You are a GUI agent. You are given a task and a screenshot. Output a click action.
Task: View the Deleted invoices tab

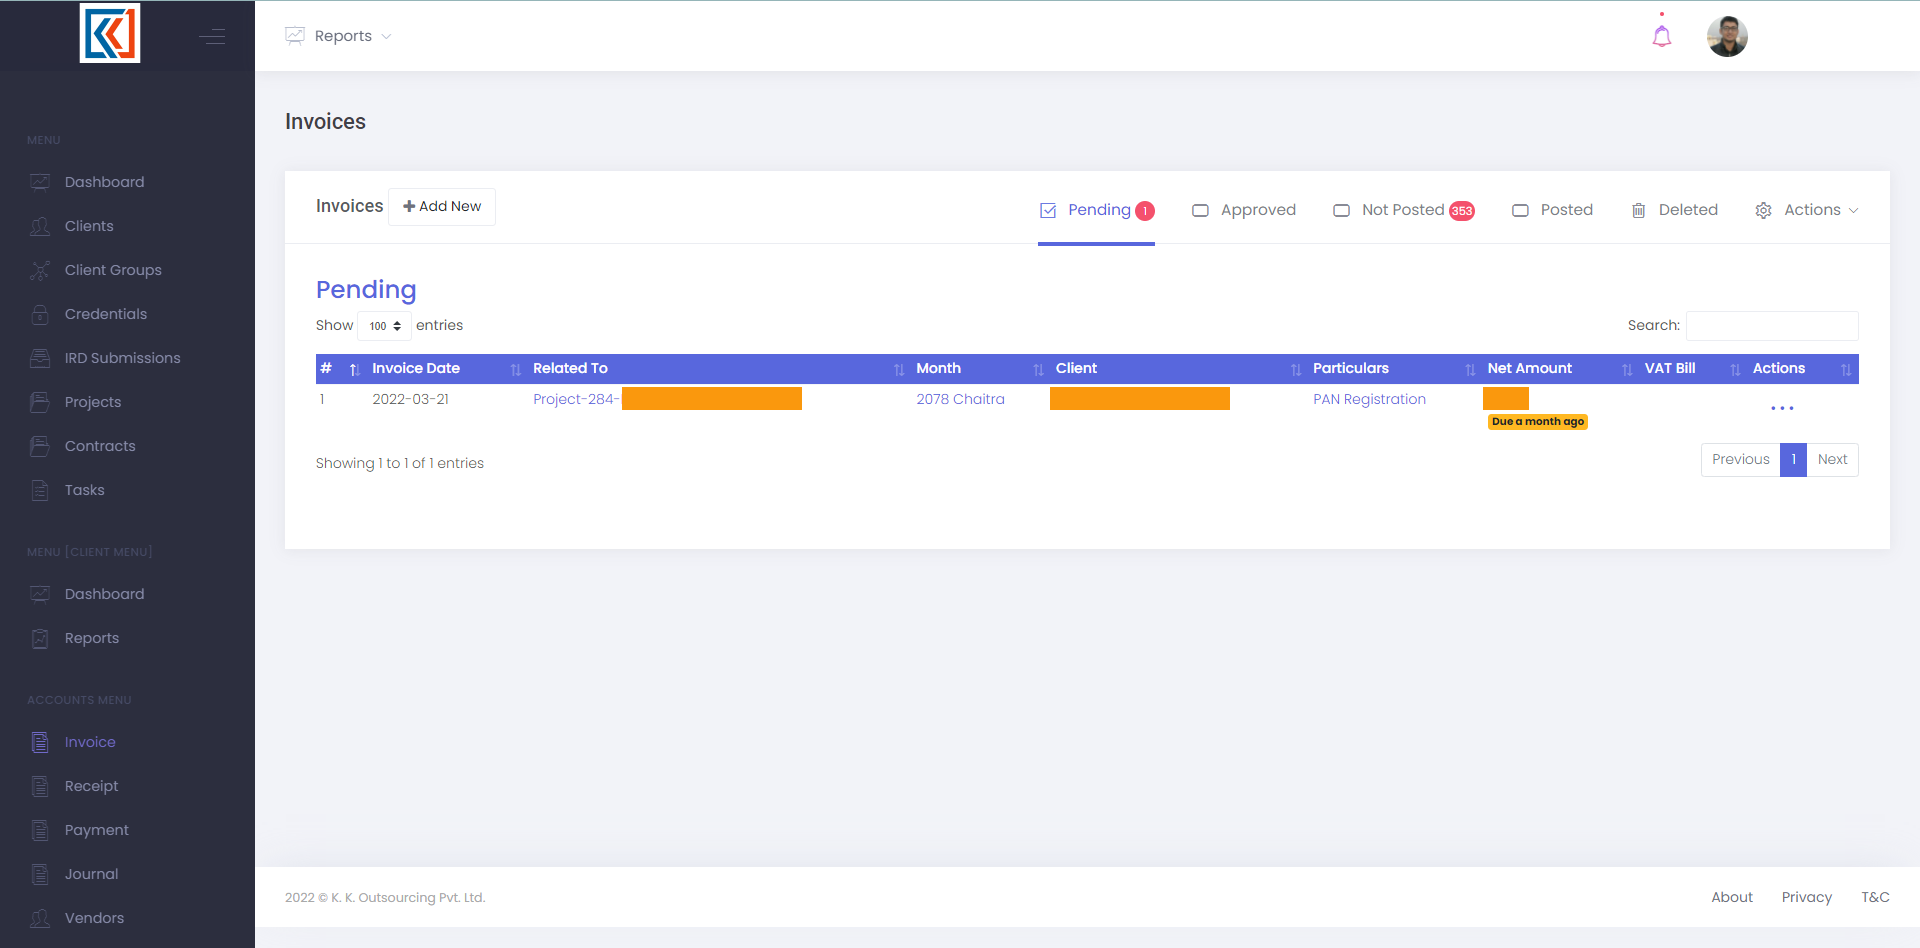tap(1675, 210)
